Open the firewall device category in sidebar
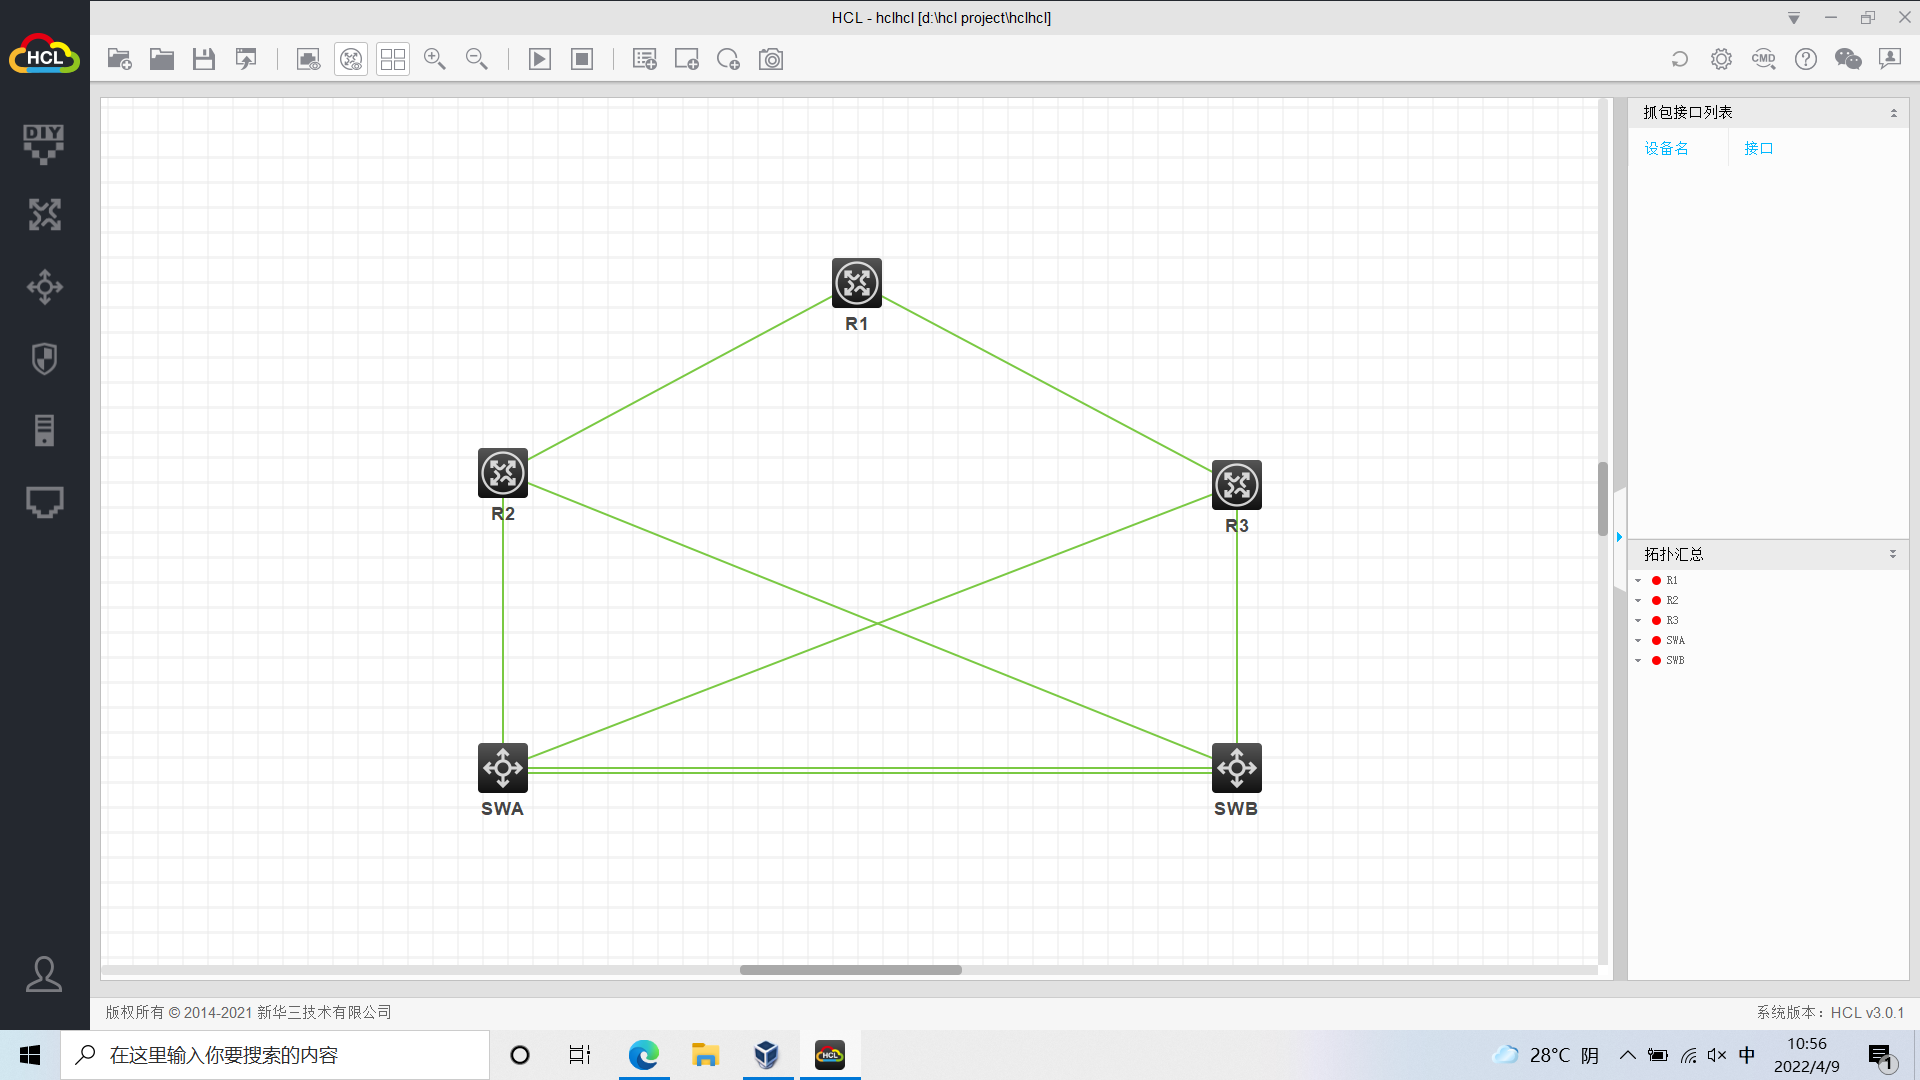Viewport: 1920px width, 1080px height. tap(44, 358)
